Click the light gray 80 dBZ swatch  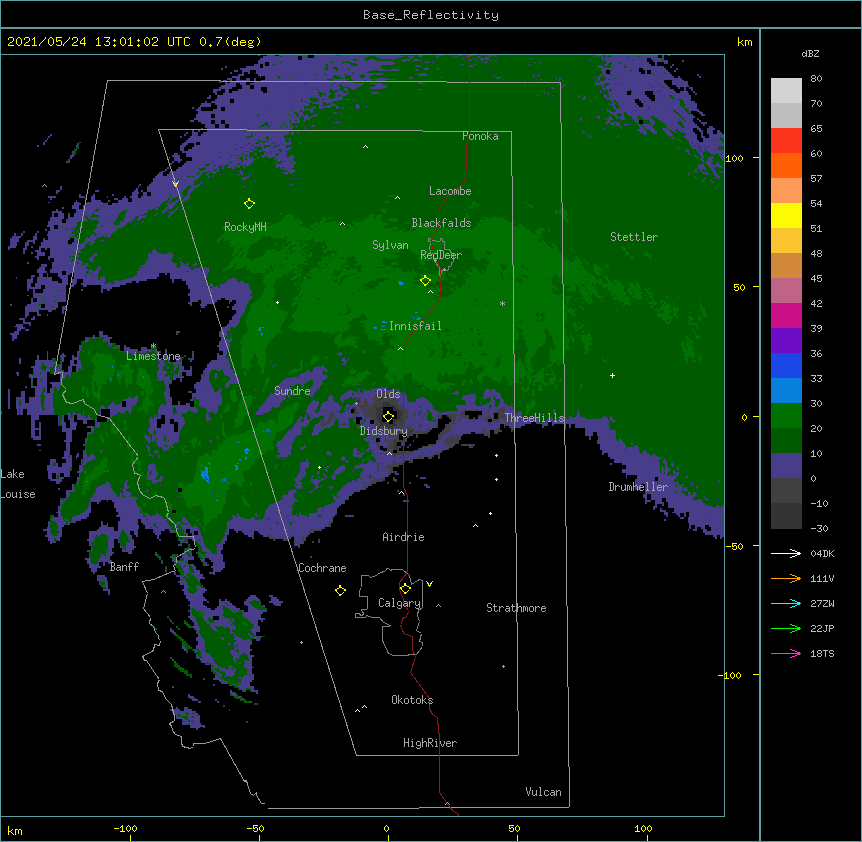(x=786, y=91)
